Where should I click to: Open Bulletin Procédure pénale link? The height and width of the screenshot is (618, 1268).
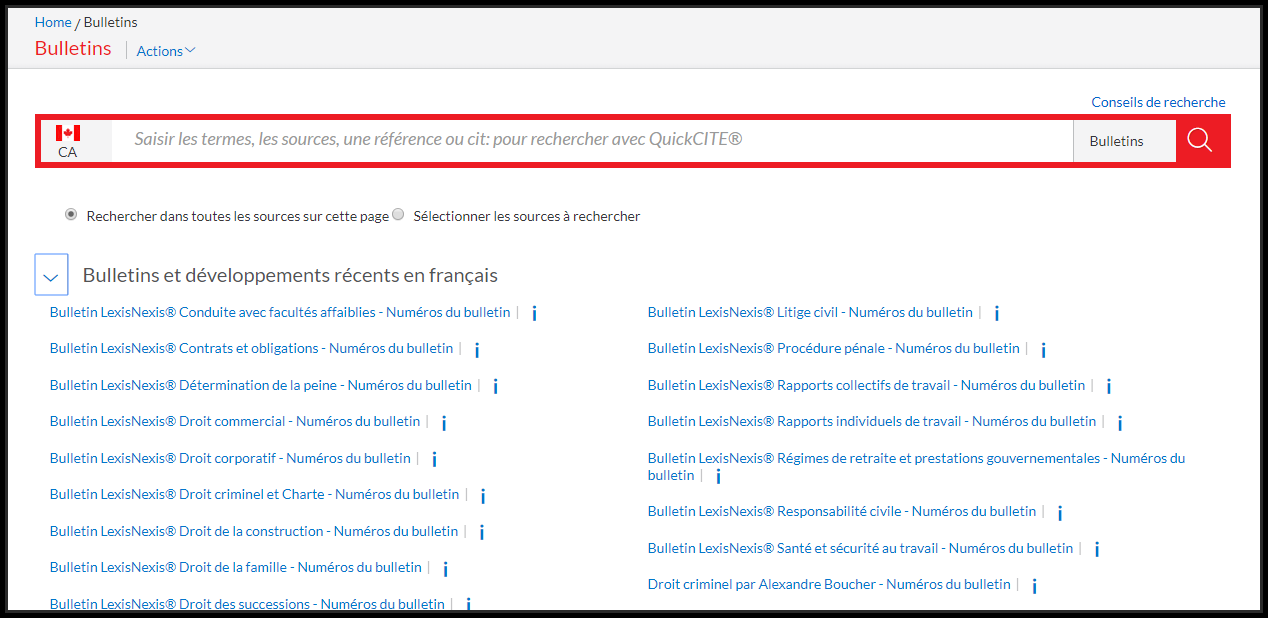click(834, 348)
